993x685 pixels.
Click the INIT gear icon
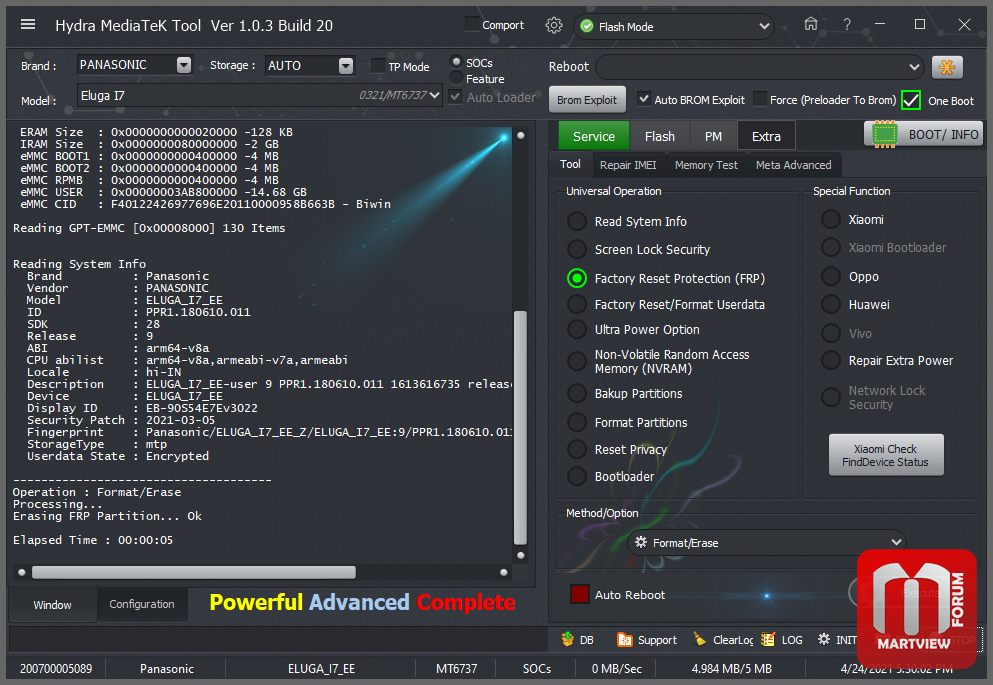click(823, 639)
